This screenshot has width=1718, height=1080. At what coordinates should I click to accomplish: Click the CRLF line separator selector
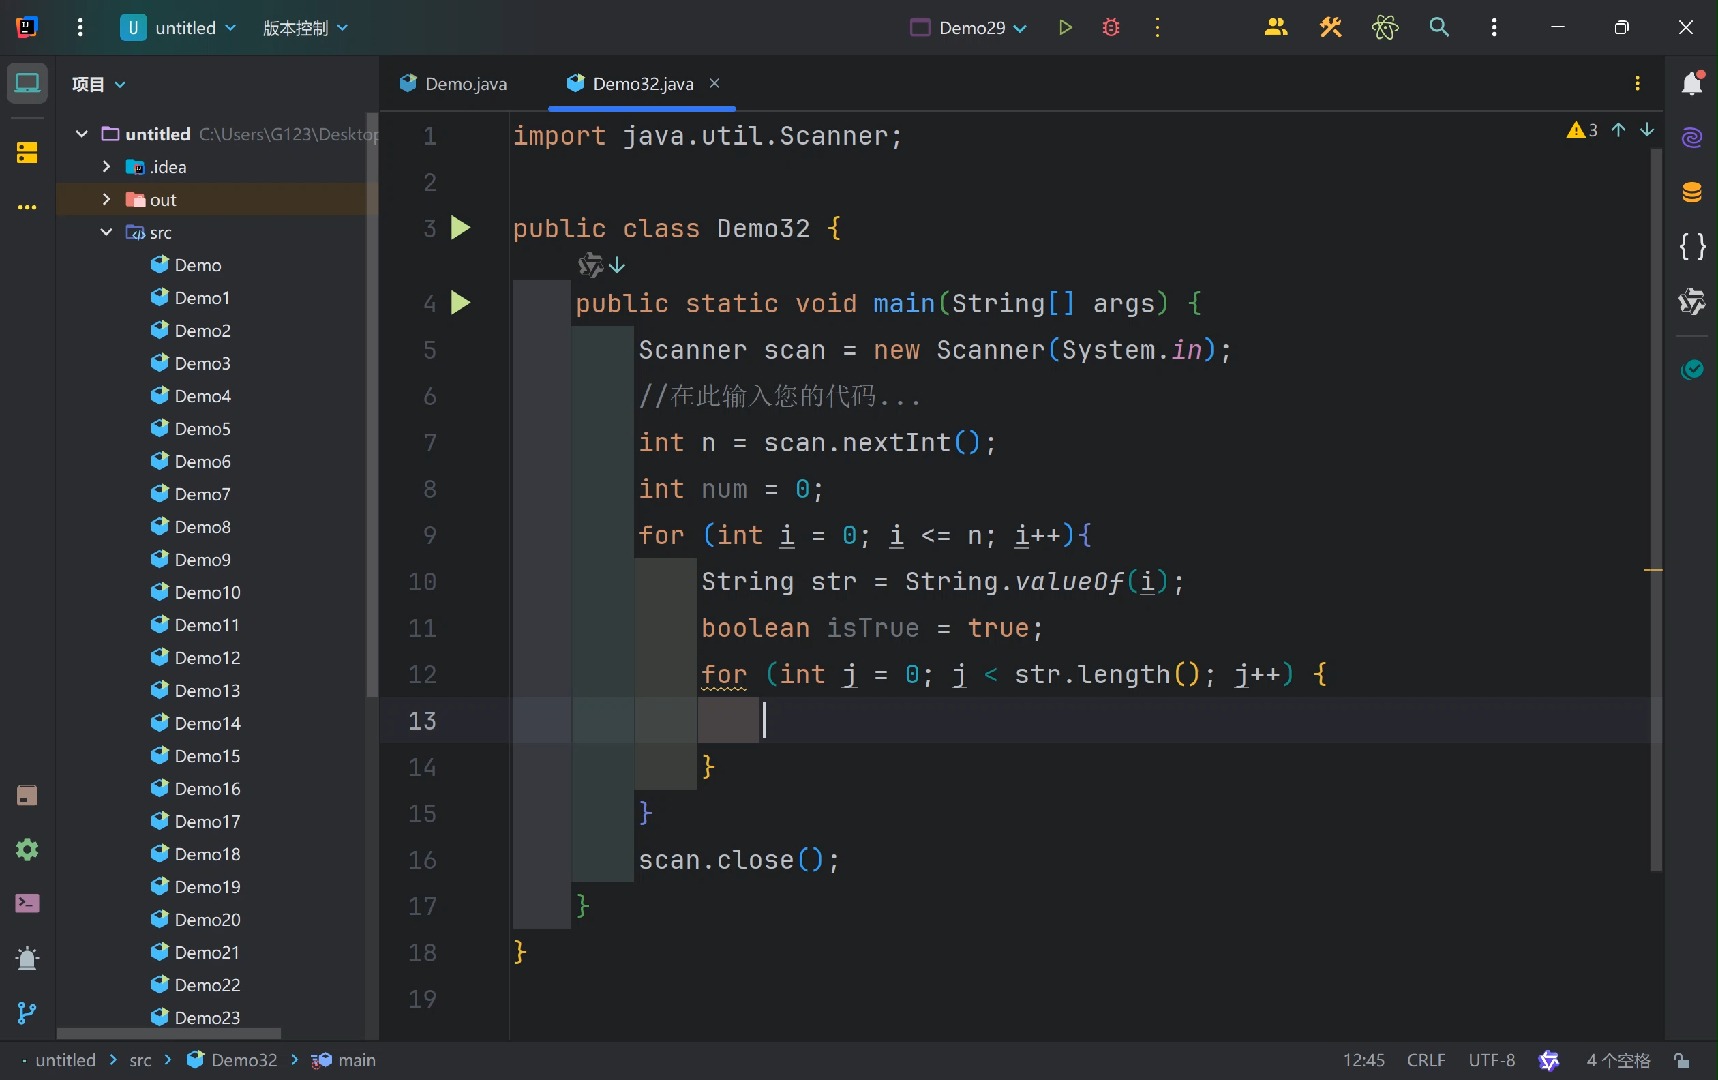(x=1425, y=1060)
